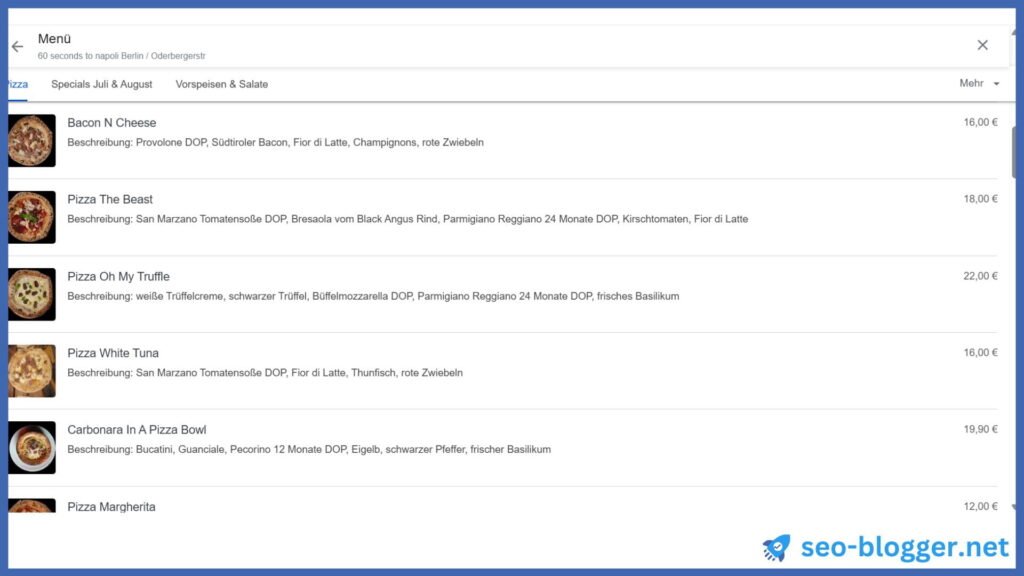
Task: Select the Pizza White Tuna entry title
Action: pos(113,353)
